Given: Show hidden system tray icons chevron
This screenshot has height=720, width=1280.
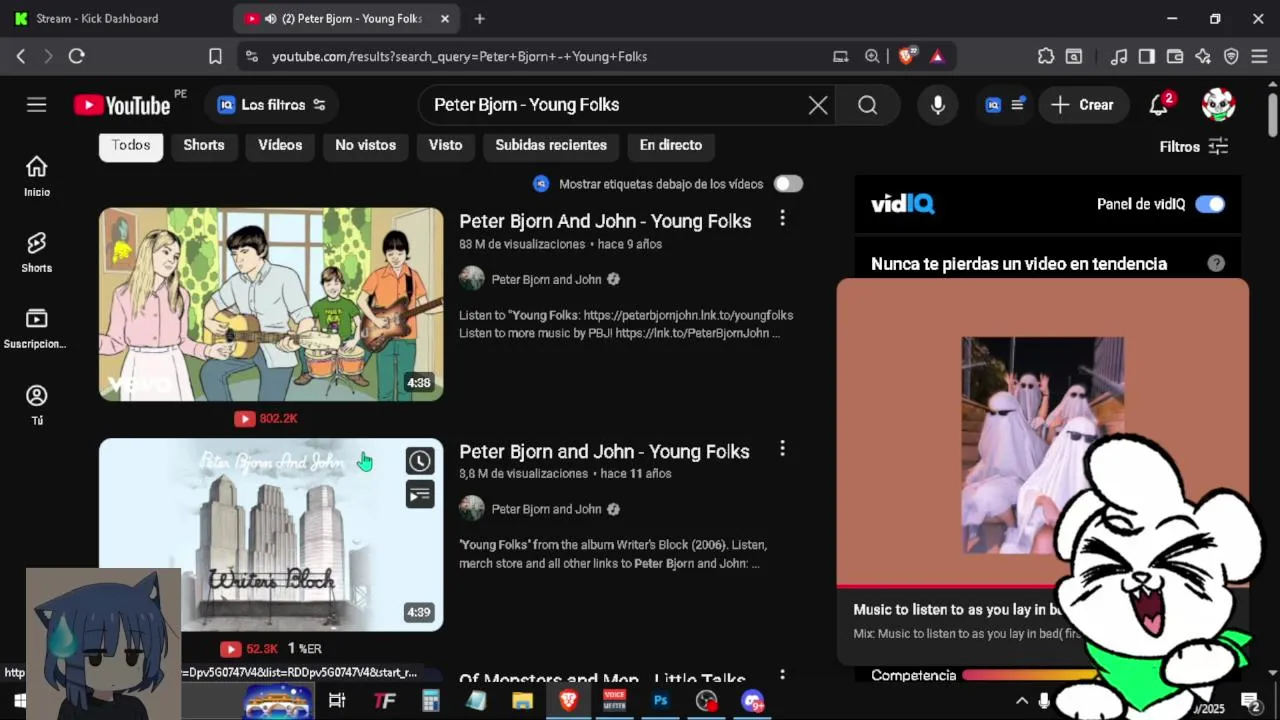Looking at the screenshot, I should coord(1021,701).
